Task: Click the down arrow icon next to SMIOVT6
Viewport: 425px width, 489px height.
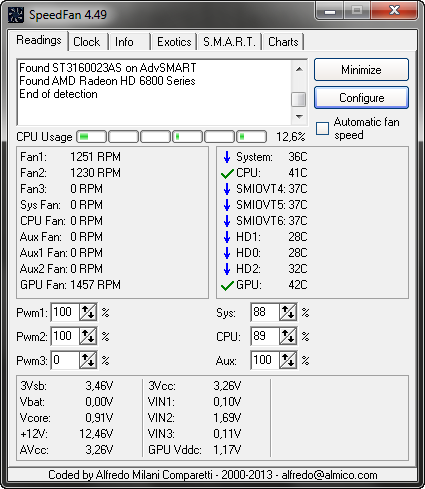Action: (227, 221)
